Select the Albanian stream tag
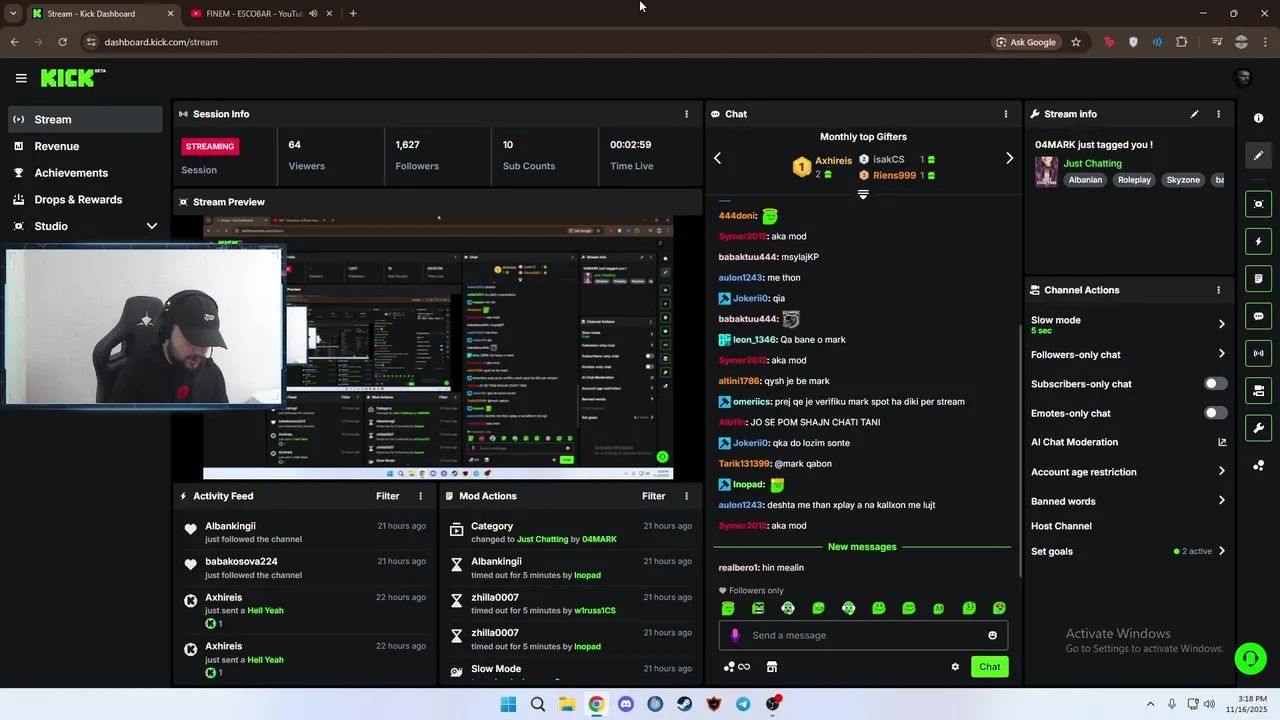The width and height of the screenshot is (1280, 720). (1085, 180)
